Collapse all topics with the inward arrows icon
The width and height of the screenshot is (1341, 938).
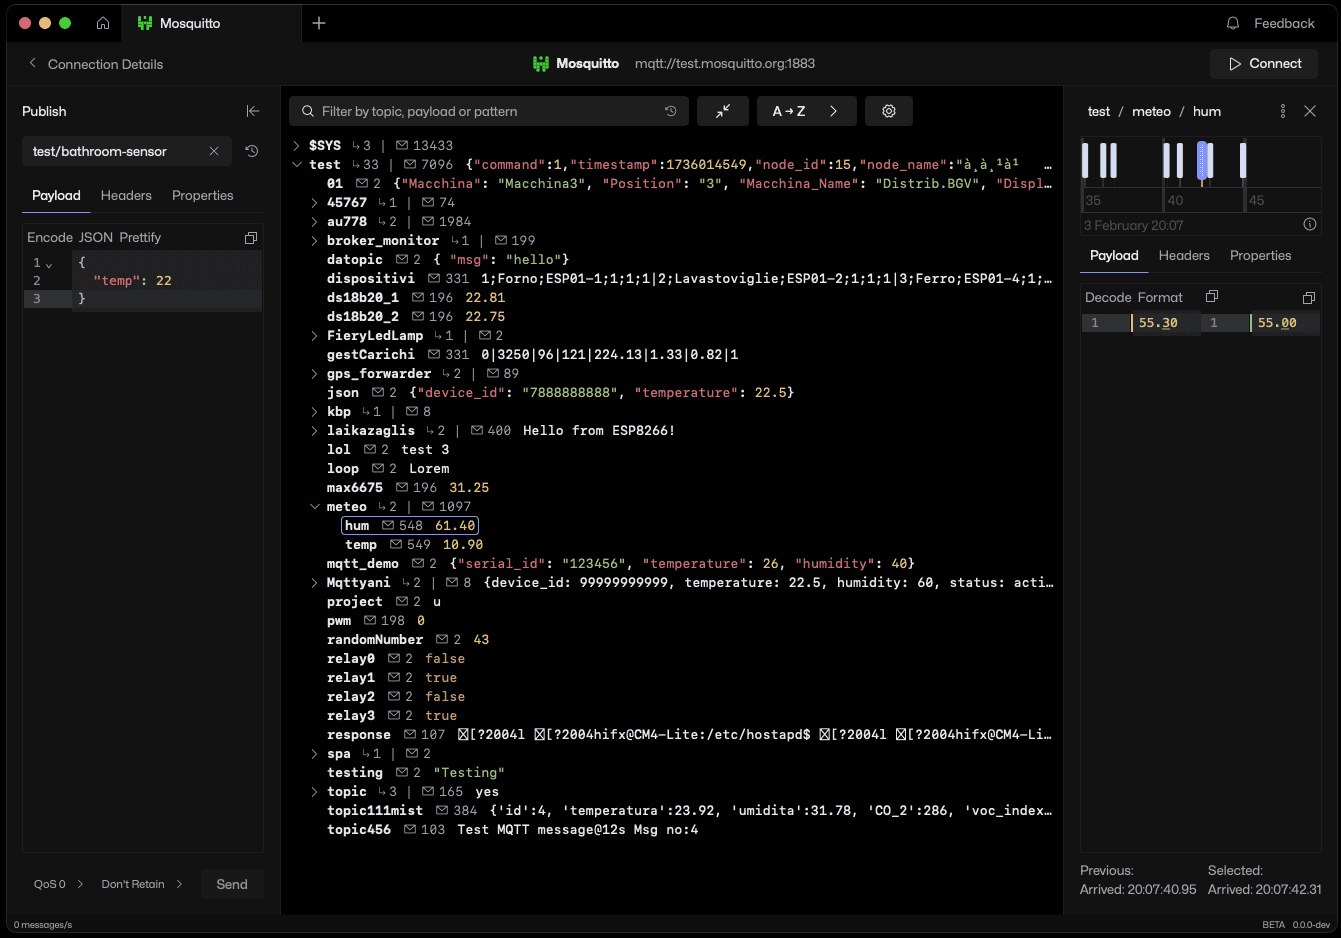coord(723,111)
